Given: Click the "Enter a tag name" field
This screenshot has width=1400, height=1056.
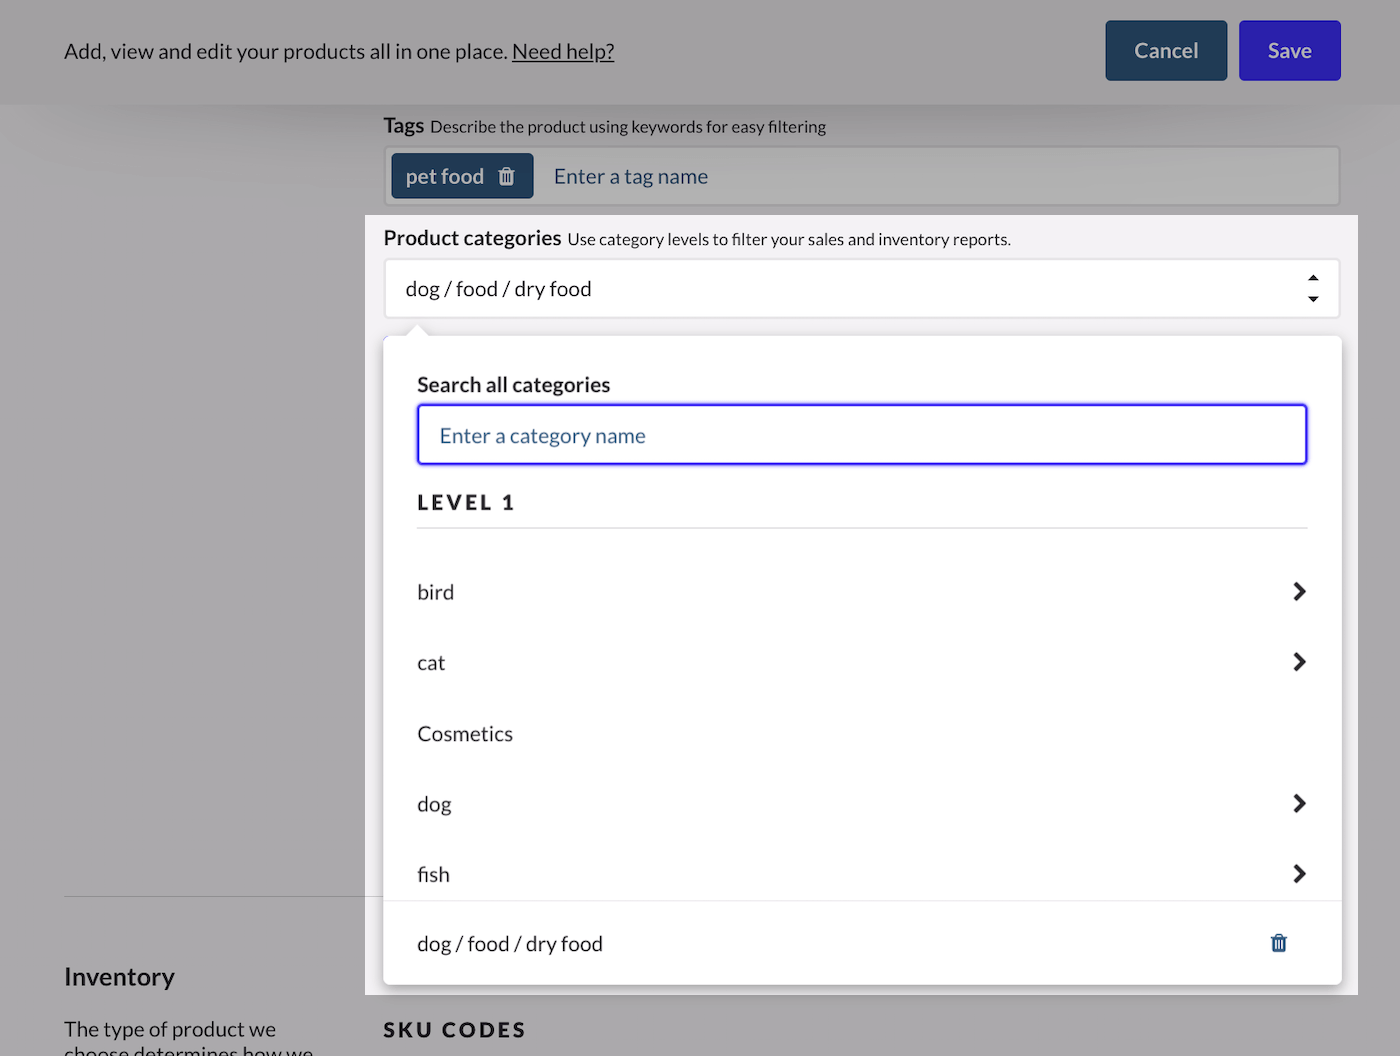Looking at the screenshot, I should coord(631,175).
